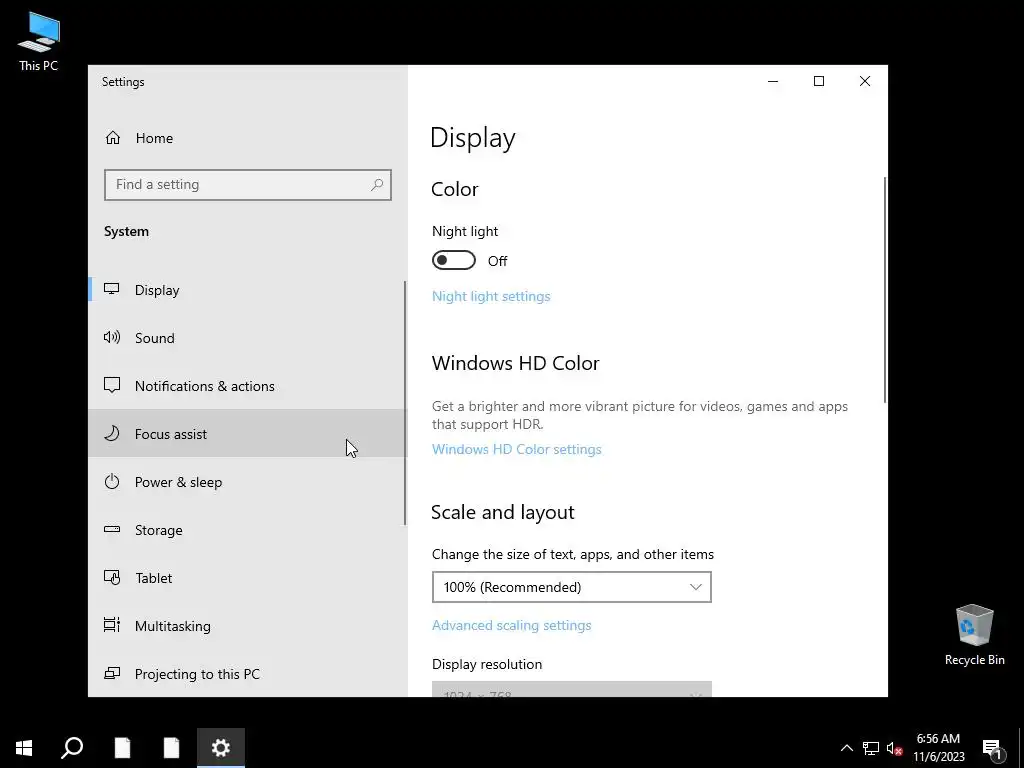The height and width of the screenshot is (768, 1024).
Task: Click the Multitasking icon in sidebar
Action: [112, 626]
